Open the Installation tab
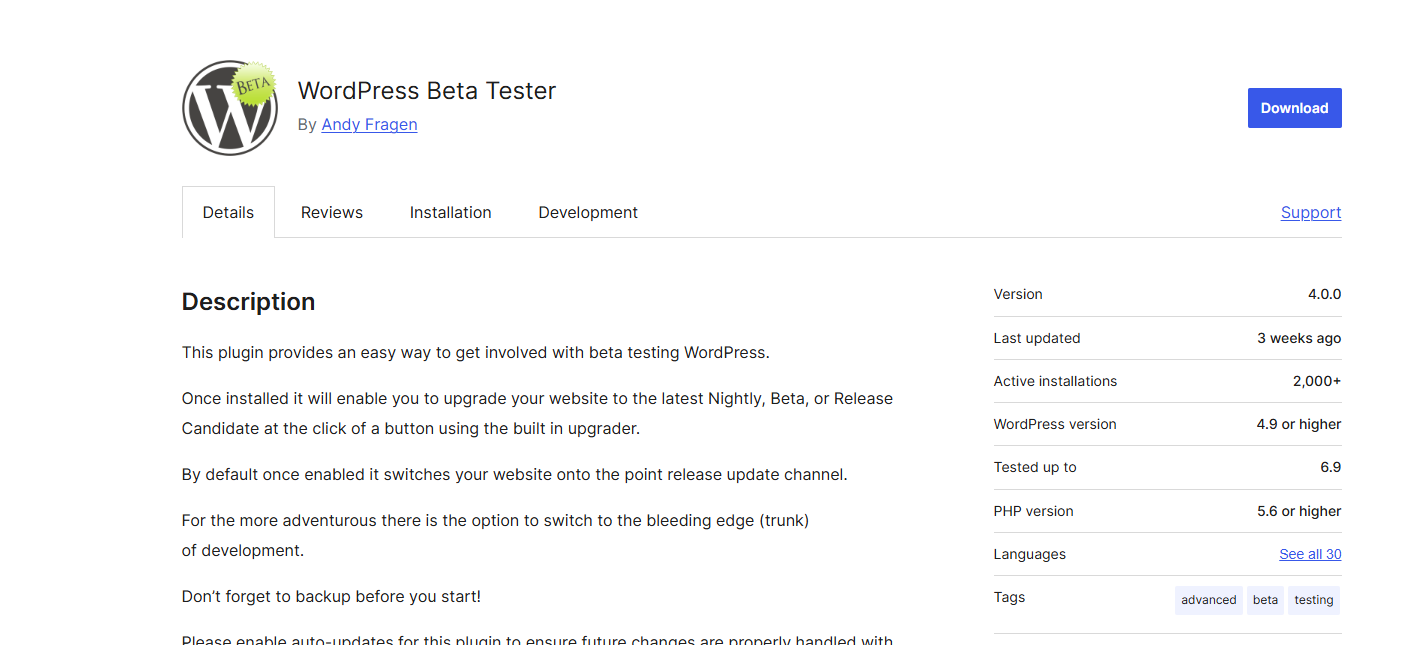The width and height of the screenshot is (1427, 645). click(450, 212)
